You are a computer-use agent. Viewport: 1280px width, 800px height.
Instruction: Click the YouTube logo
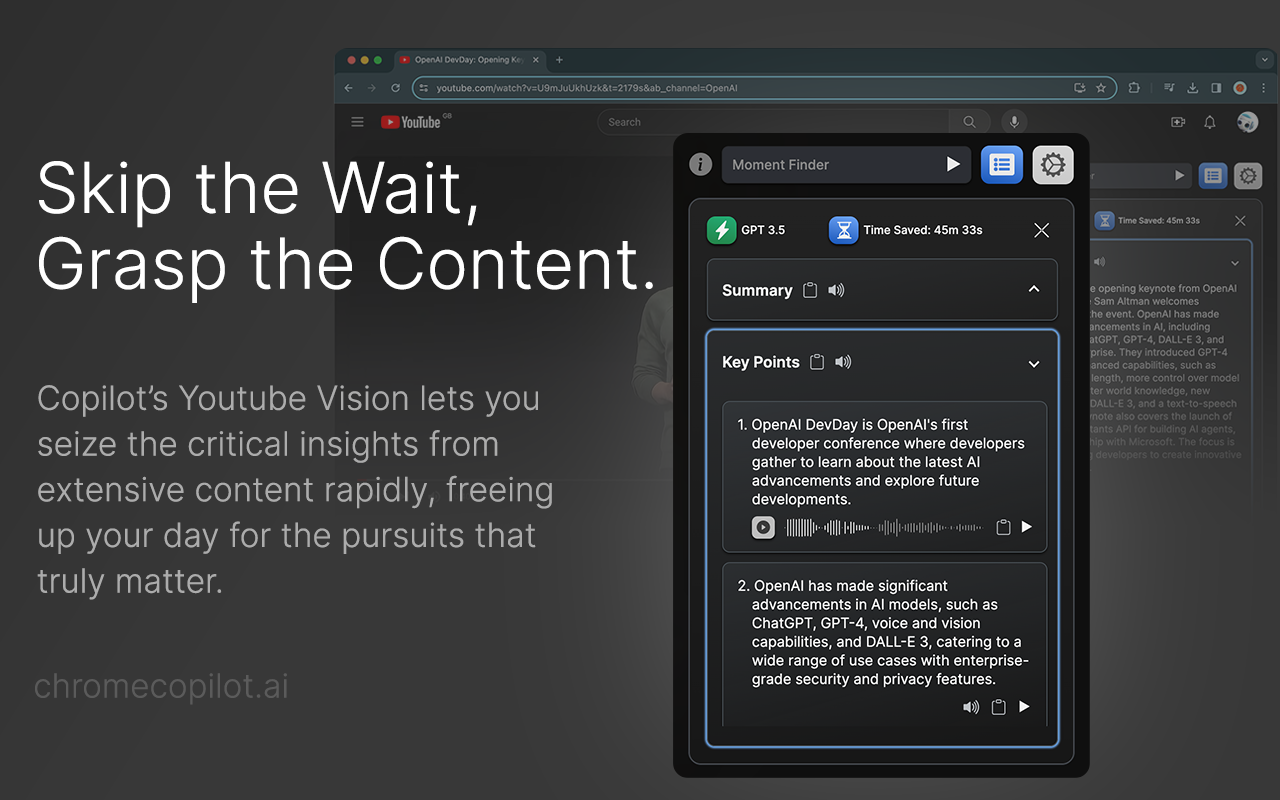(x=411, y=122)
